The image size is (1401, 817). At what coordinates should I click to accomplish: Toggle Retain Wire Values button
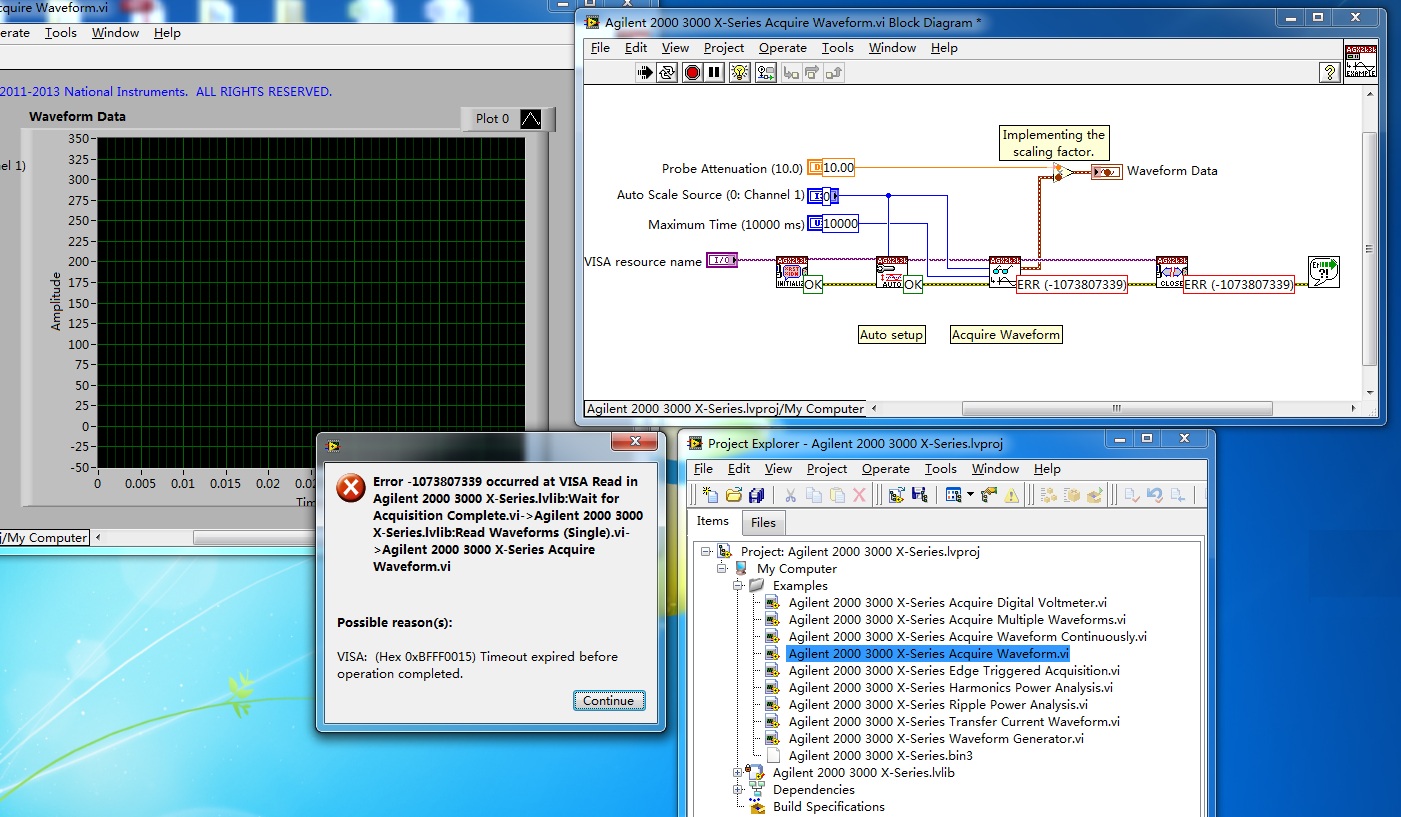pyautogui.click(x=766, y=72)
